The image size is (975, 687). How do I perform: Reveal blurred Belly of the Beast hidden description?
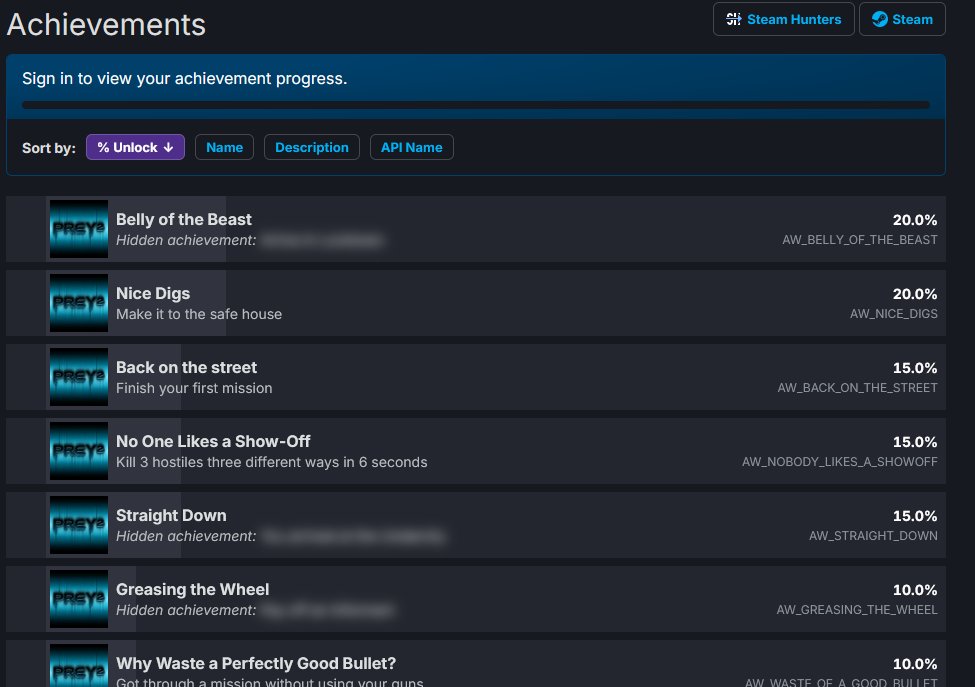(322, 241)
